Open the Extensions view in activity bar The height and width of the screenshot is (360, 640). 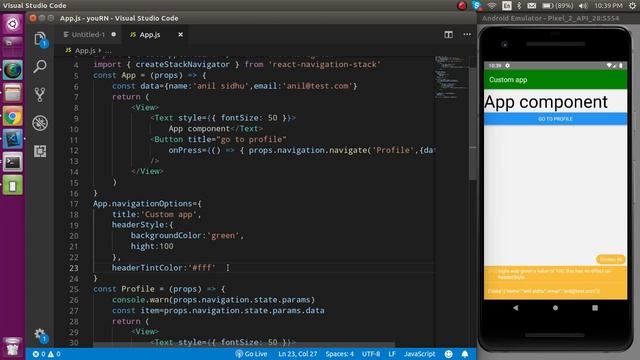tap(40, 151)
